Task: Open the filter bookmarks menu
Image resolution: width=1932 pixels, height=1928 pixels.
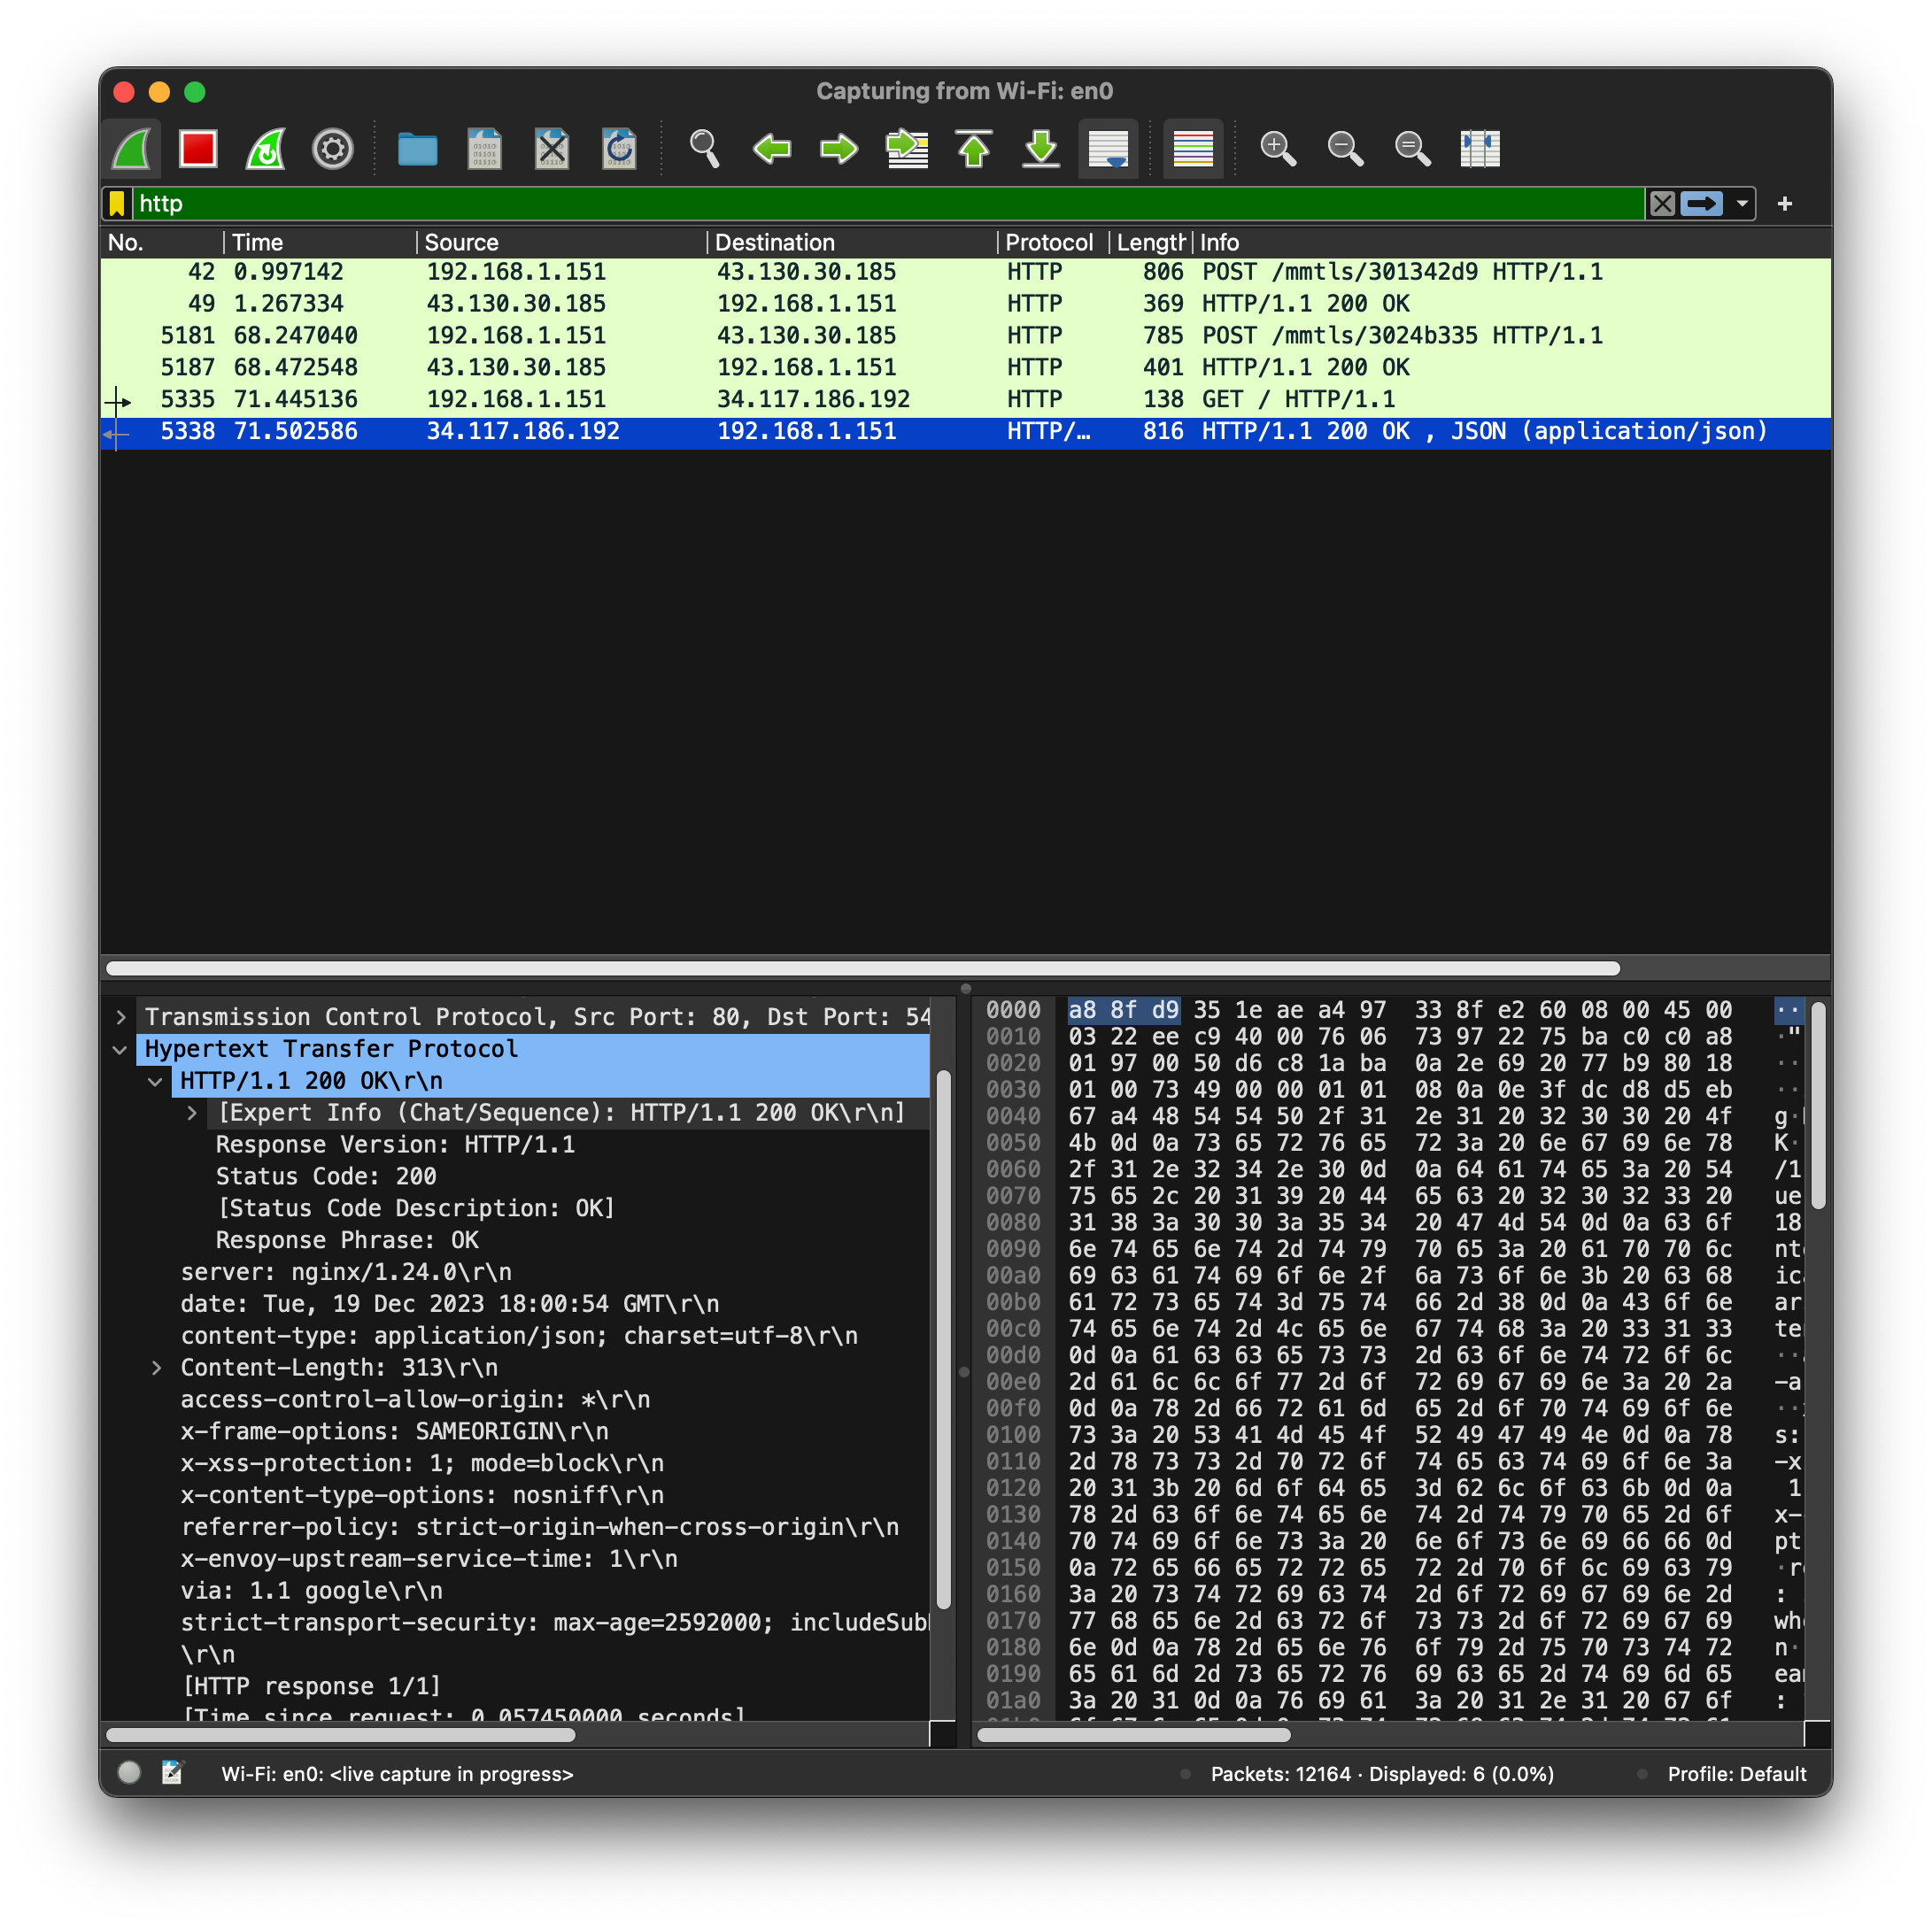Action: click(x=117, y=203)
